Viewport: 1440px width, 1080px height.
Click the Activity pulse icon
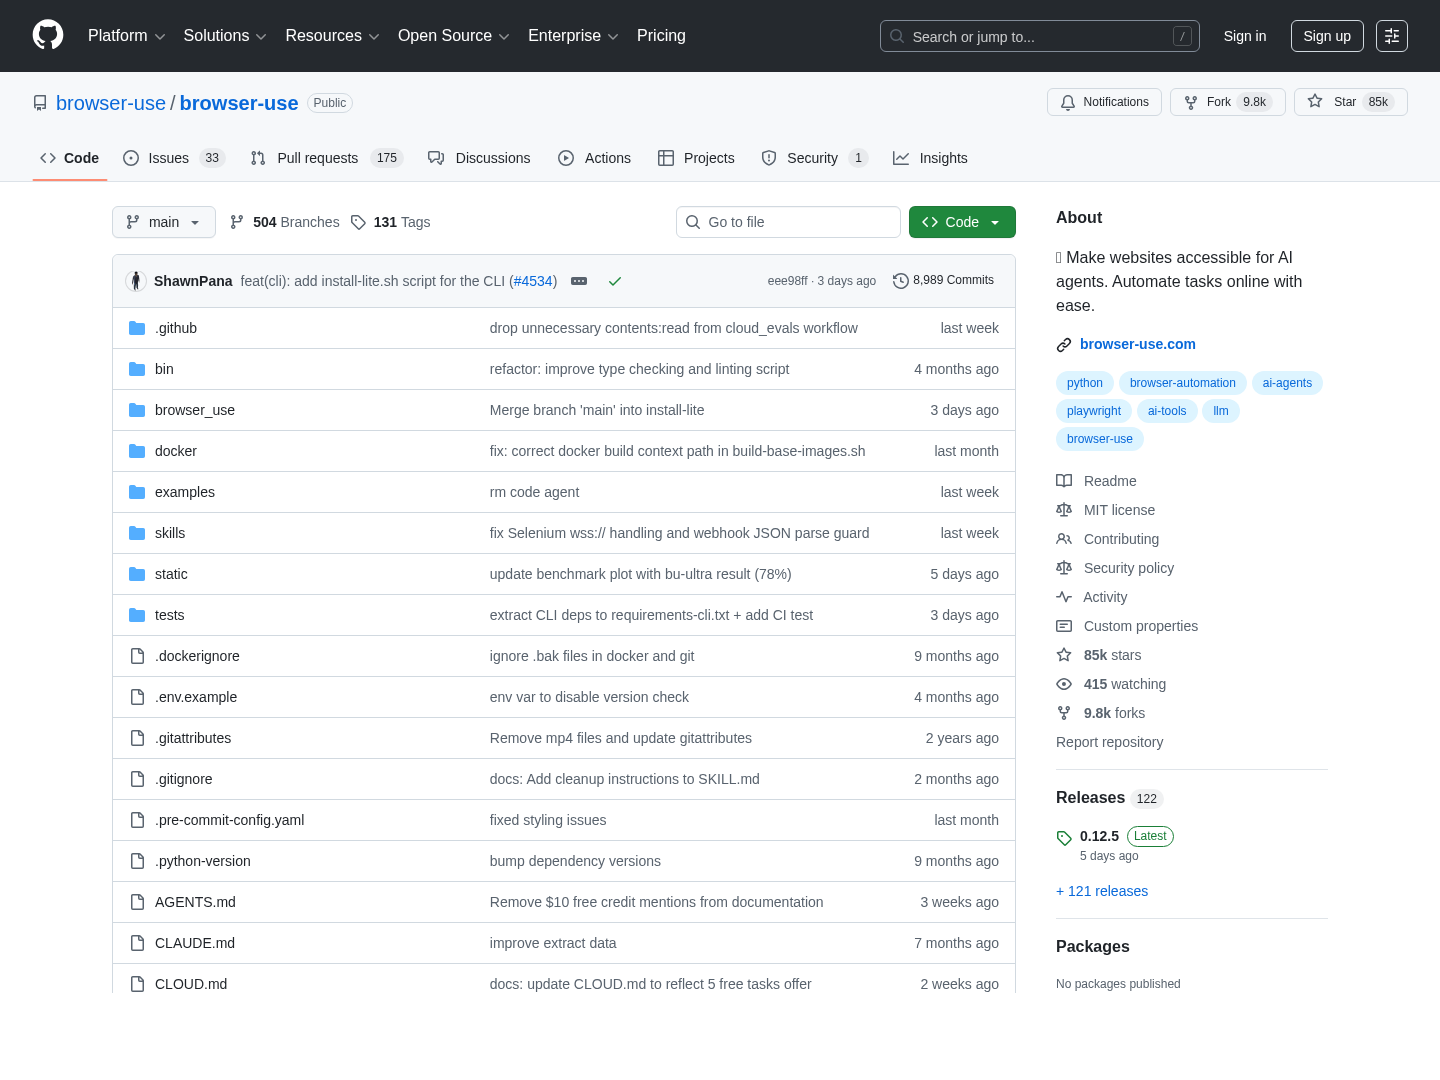point(1064,597)
